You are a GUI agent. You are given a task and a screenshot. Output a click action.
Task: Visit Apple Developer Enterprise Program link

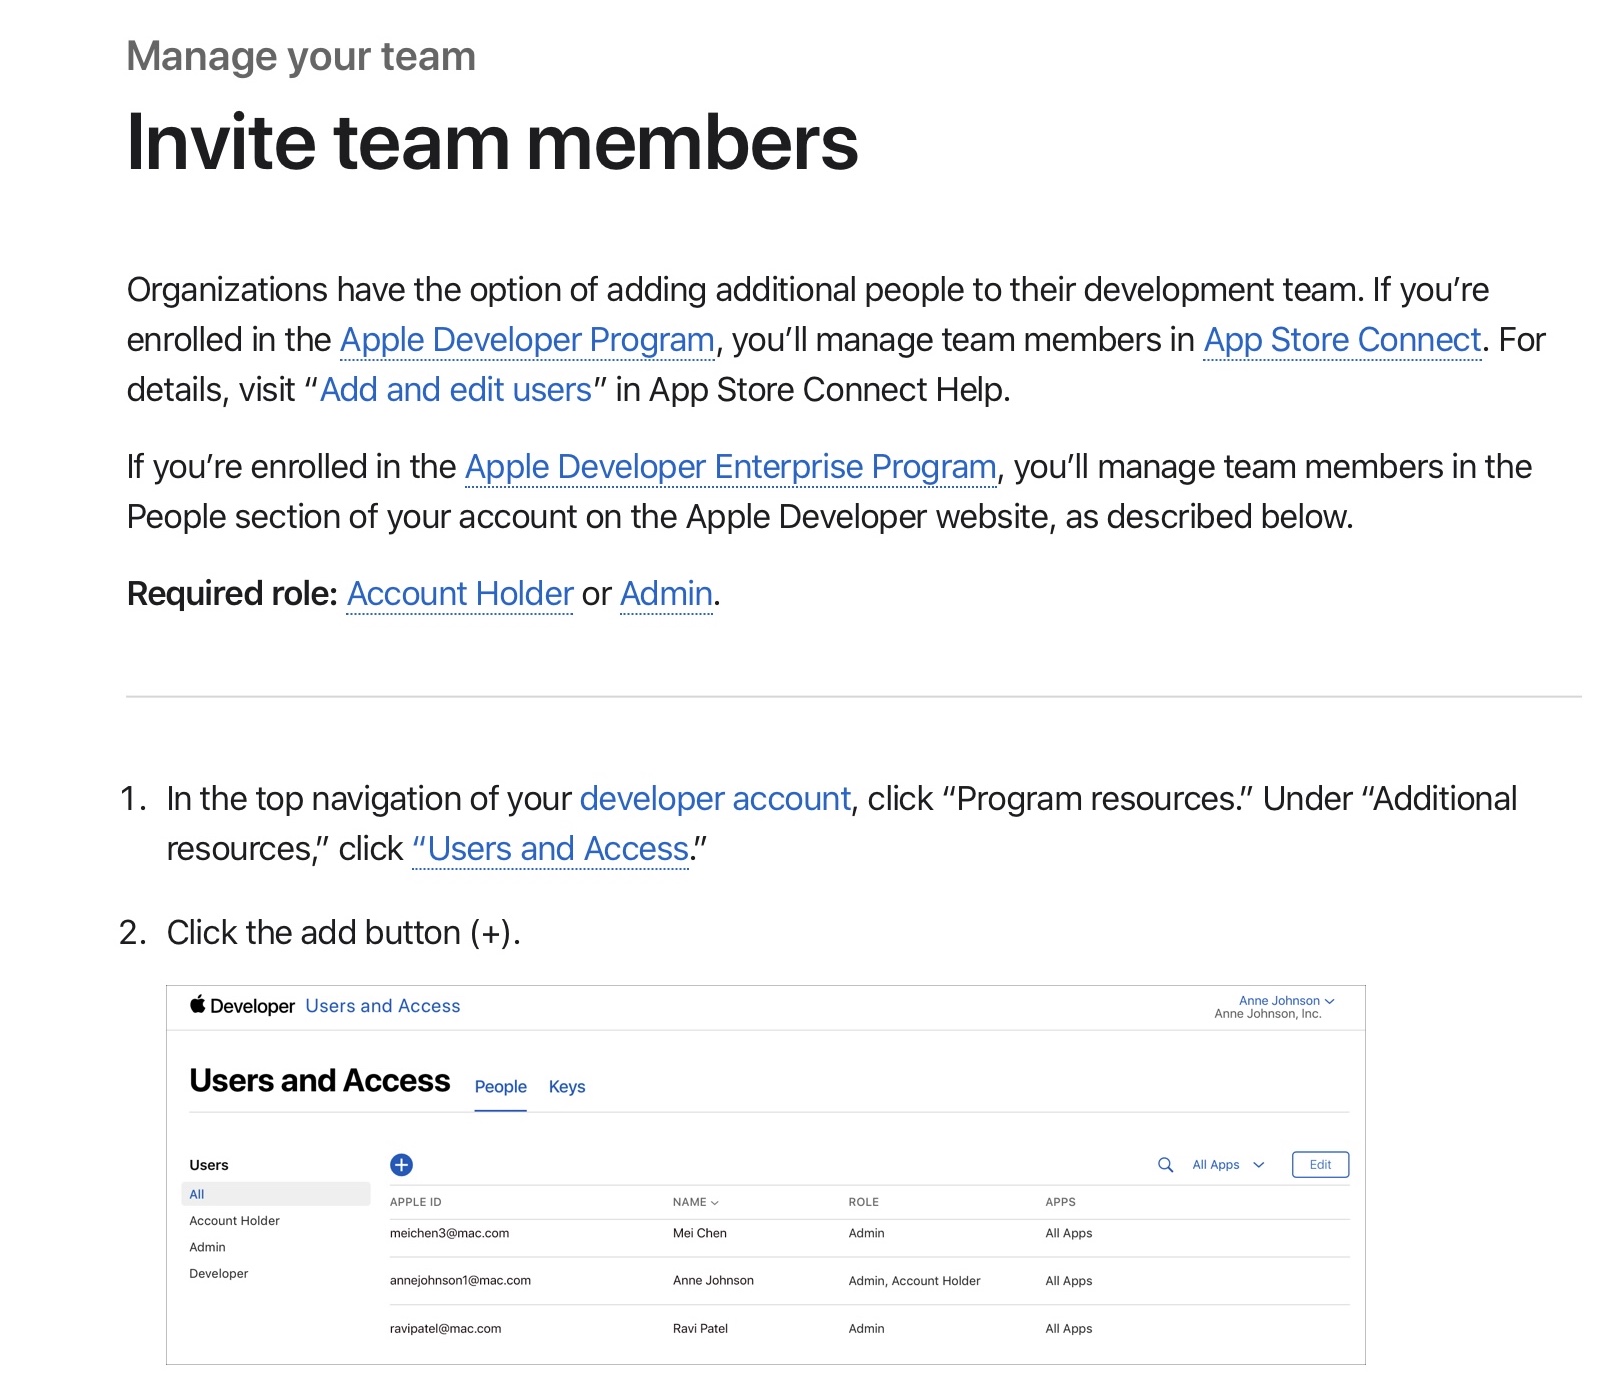[730, 467]
